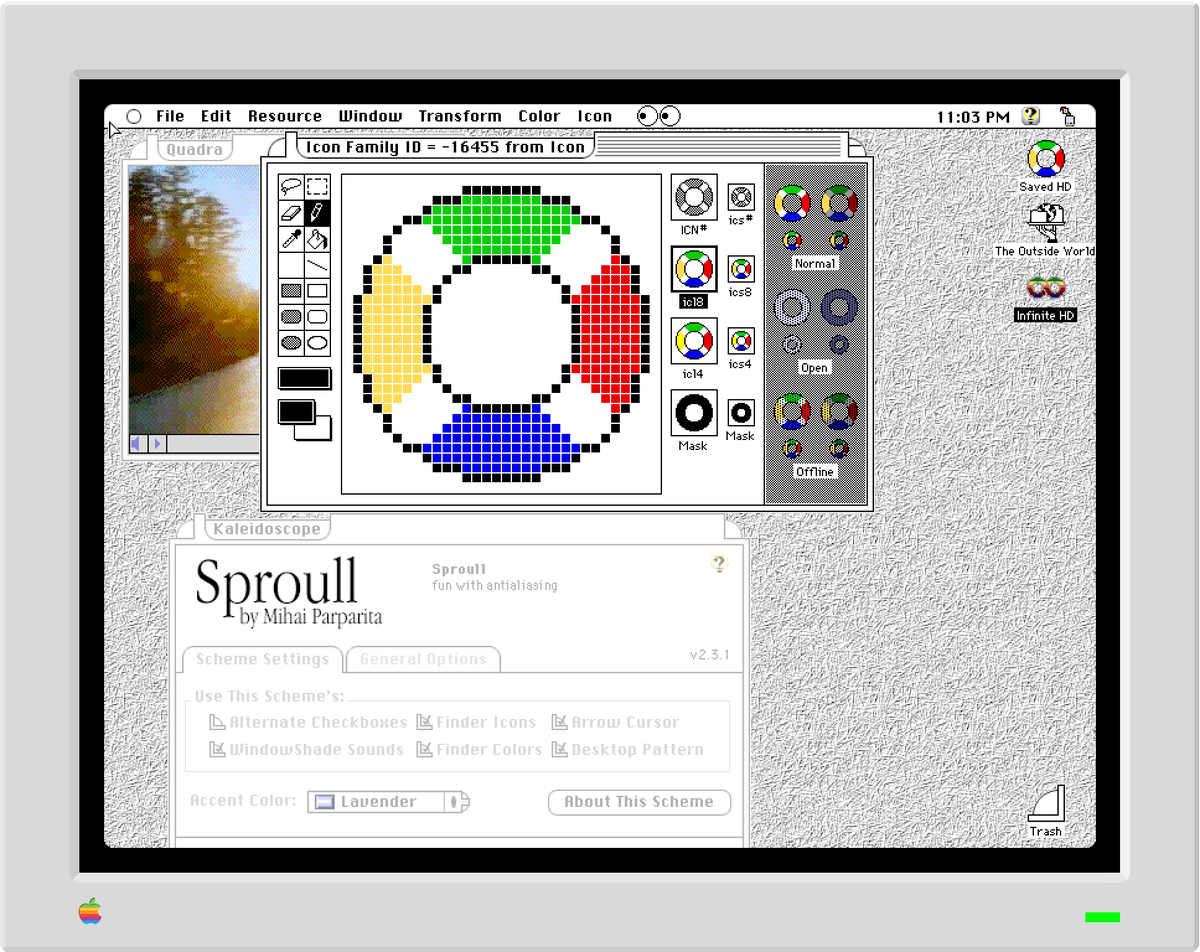Screen dimensions: 1200x952
Task: Open the application switcher menu icon
Action: coord(1066,116)
